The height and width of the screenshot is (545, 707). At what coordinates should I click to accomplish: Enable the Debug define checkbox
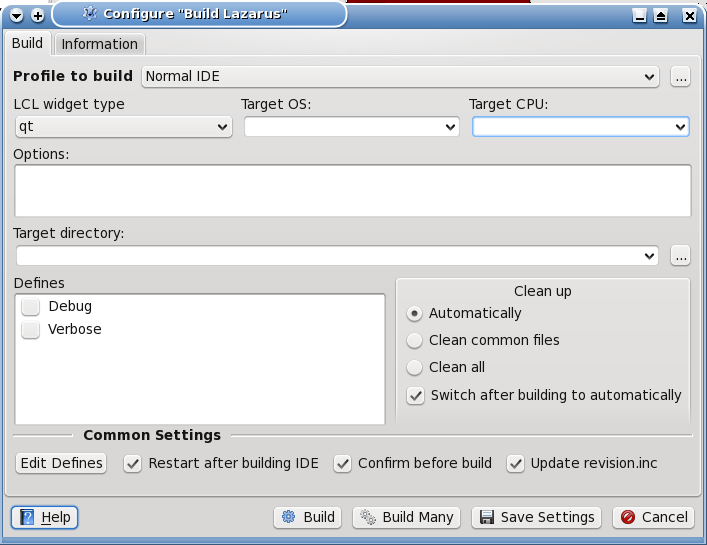coord(31,307)
